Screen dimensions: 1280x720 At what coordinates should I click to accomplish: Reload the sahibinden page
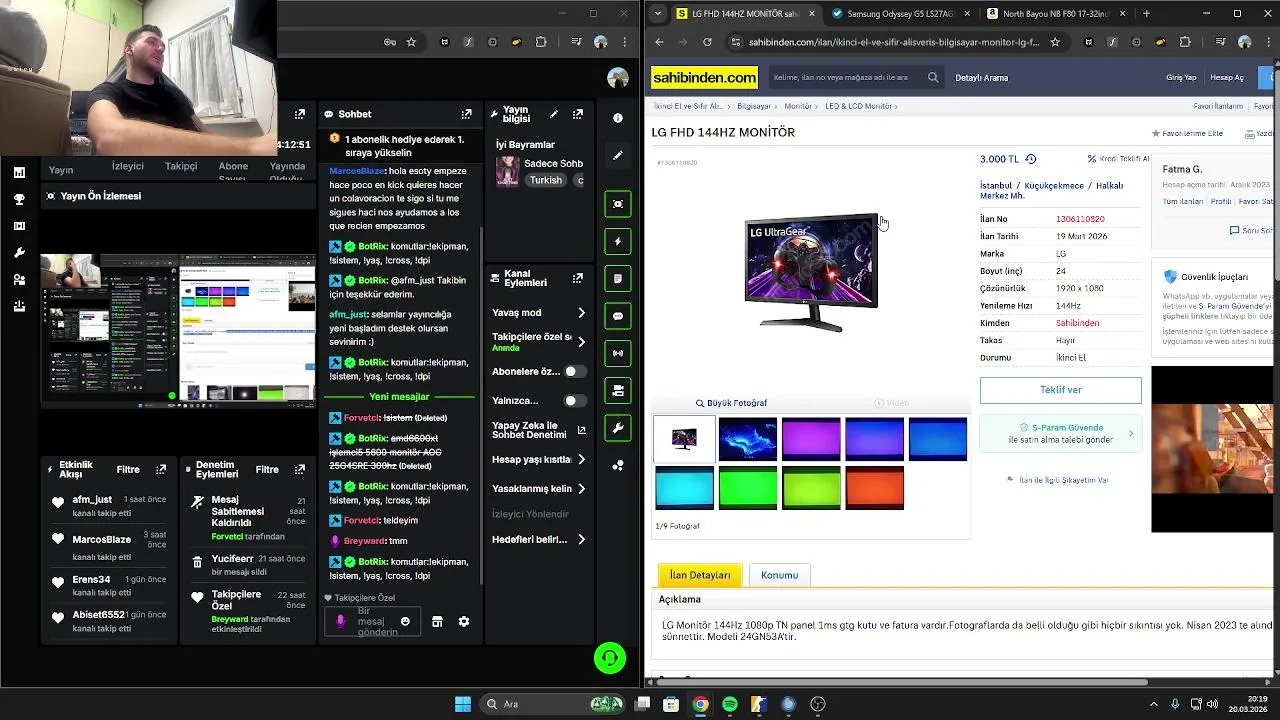708,42
